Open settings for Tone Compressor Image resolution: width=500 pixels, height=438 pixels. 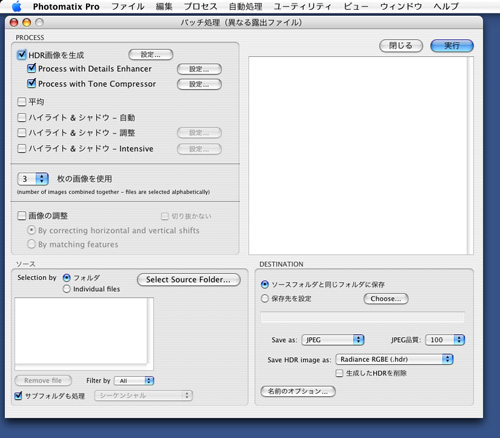pyautogui.click(x=199, y=84)
